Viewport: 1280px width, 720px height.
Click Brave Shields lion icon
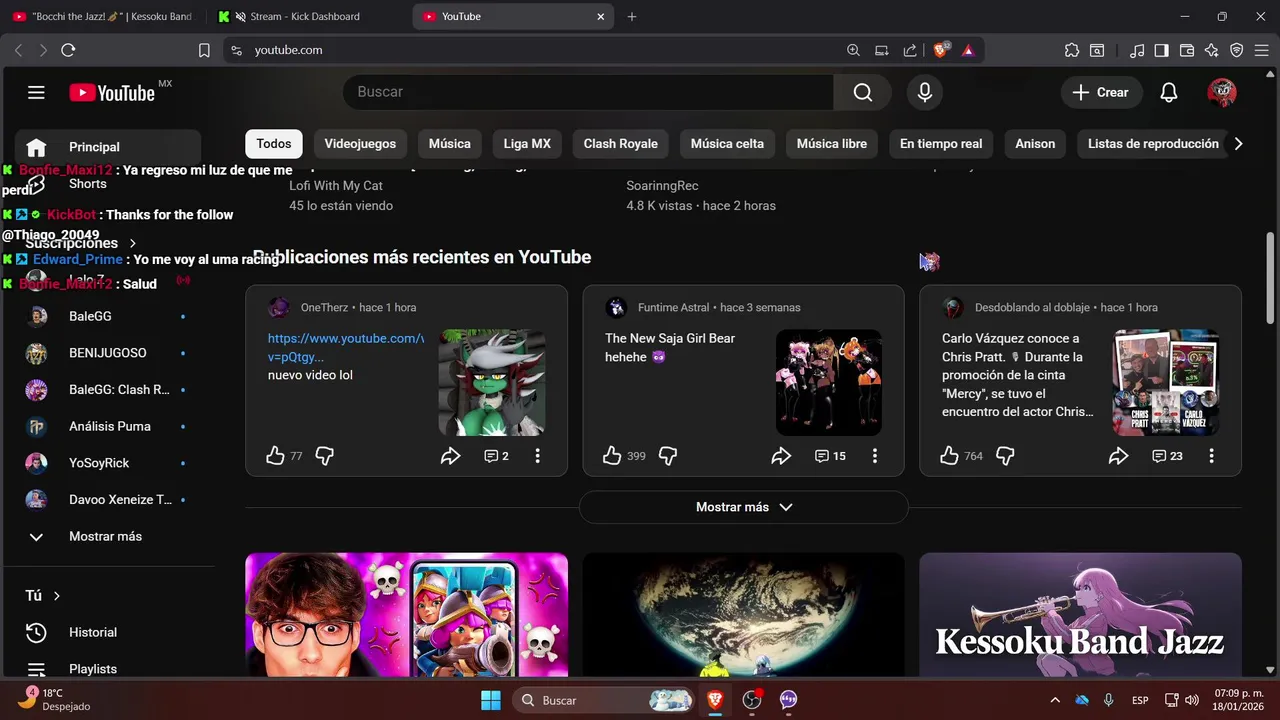click(x=941, y=50)
